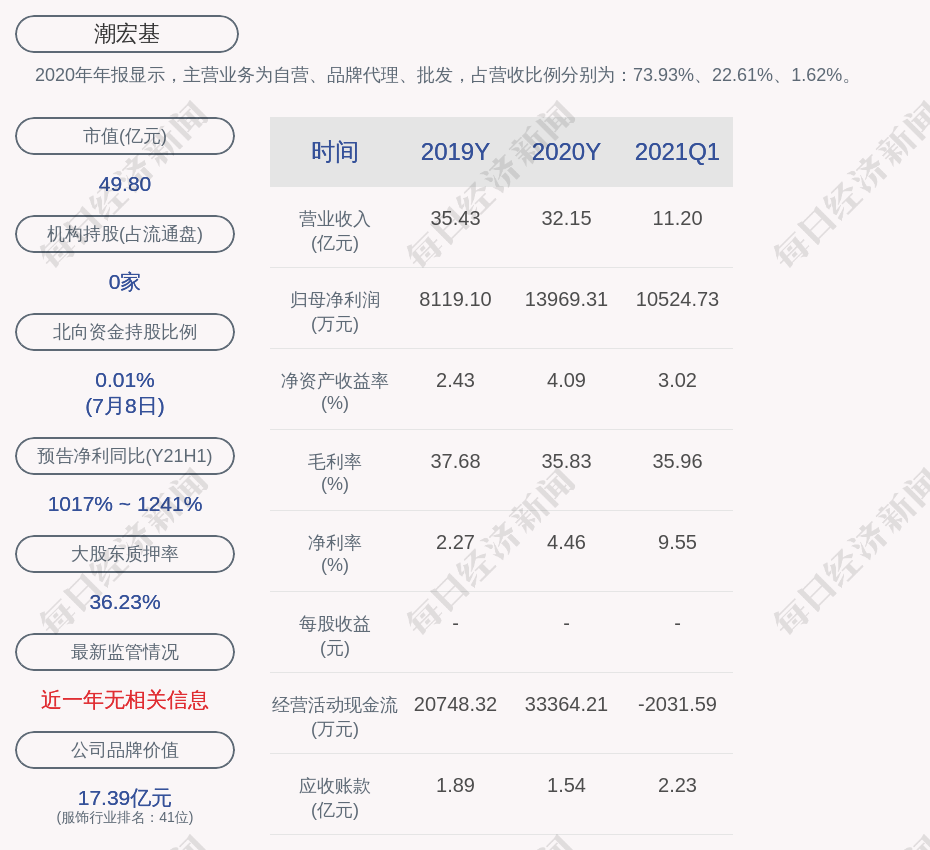Click the 预告净利同比(Y21H1) label pill
Screen dimensions: 930x850
click(125, 456)
